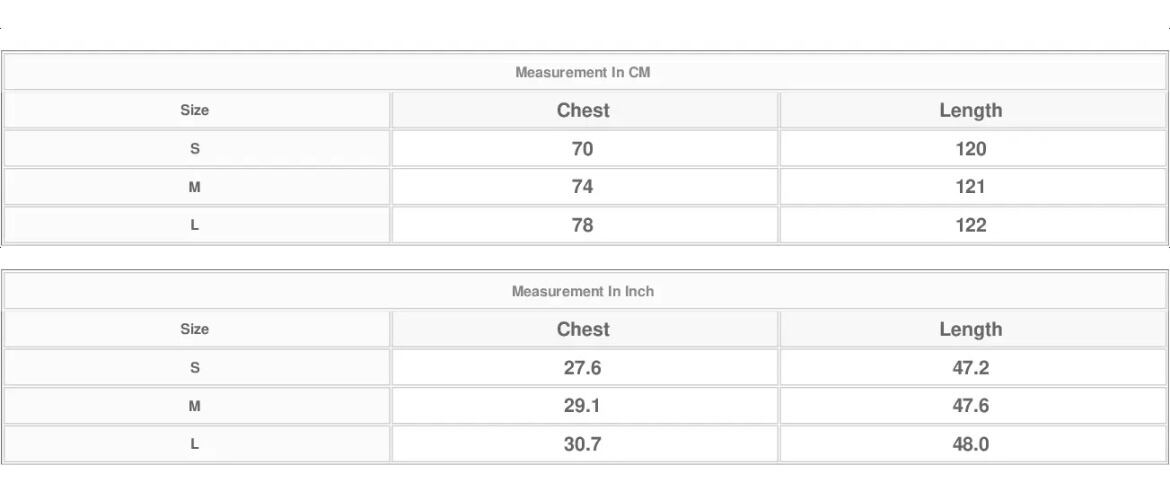This screenshot has height=492, width=1170.
Task: Click the length value 120 cell
Action: pyautogui.click(x=970, y=149)
